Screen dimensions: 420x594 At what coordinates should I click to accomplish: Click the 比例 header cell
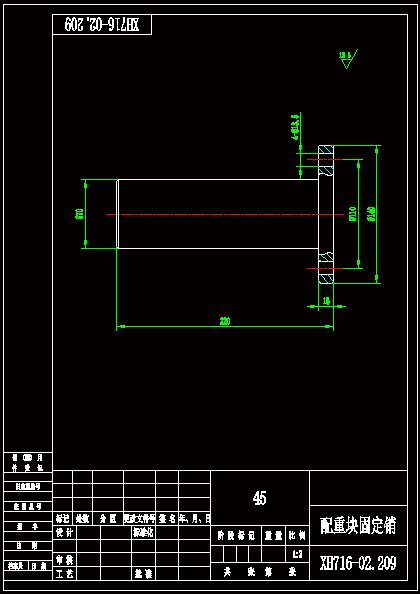(297, 536)
